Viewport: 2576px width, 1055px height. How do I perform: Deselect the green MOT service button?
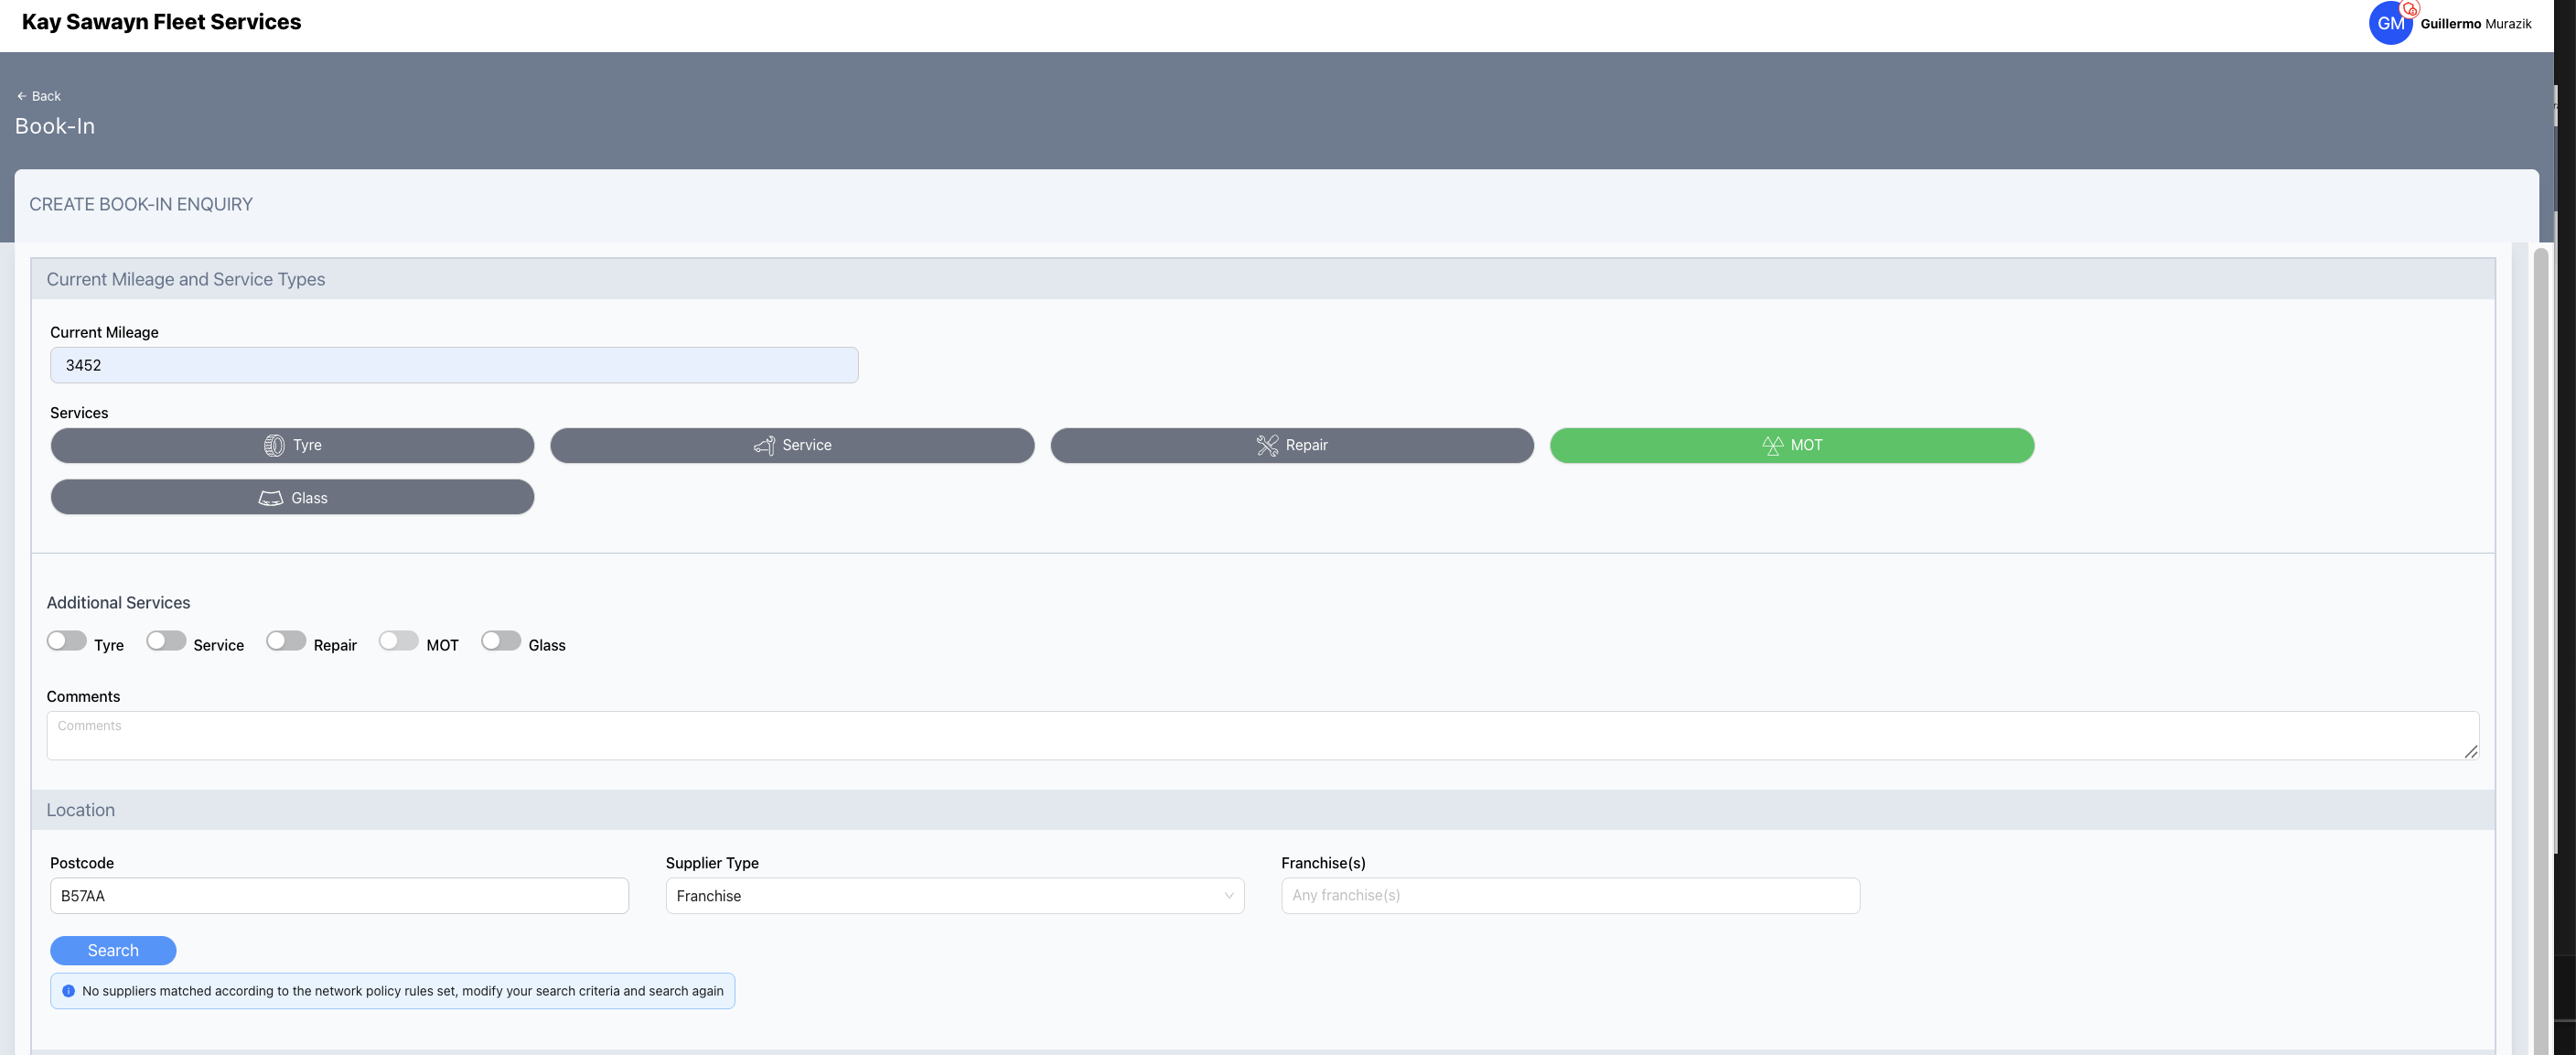(x=1792, y=446)
